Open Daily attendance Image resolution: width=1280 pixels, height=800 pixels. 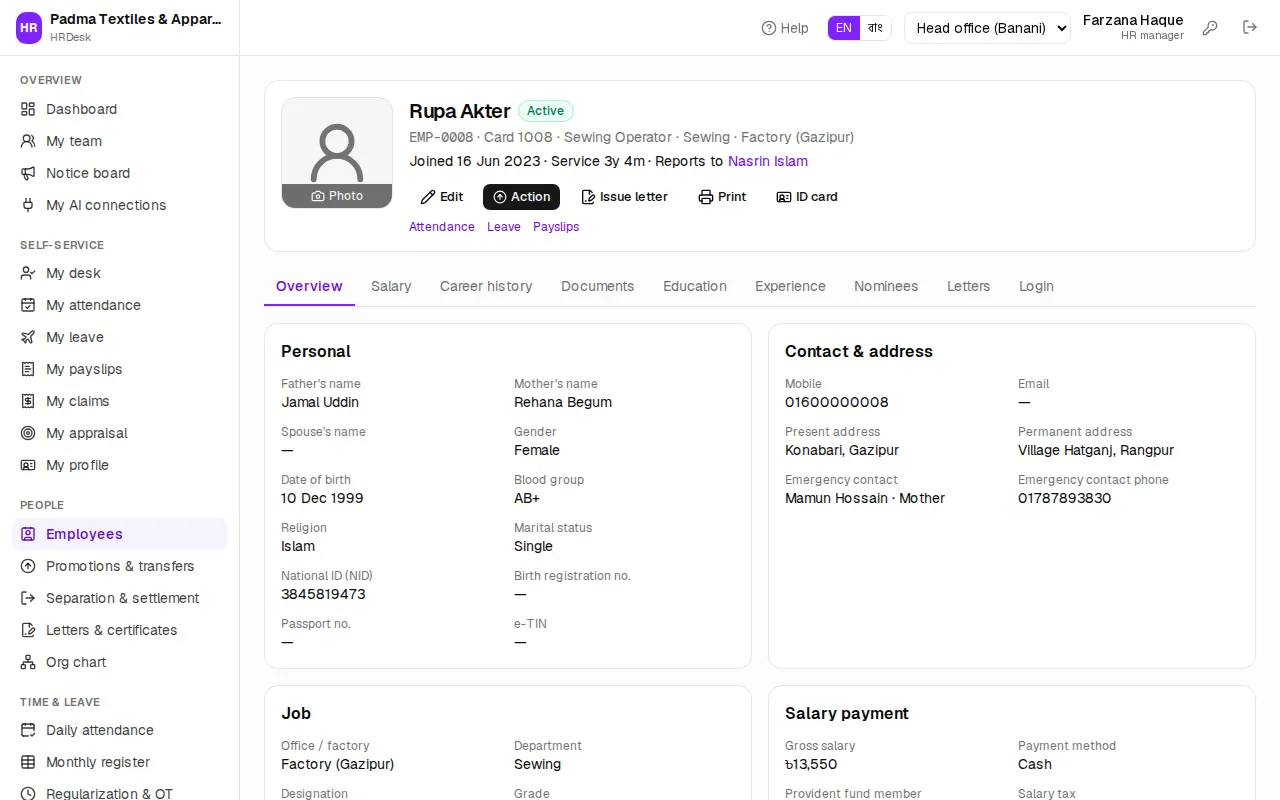[x=120, y=730]
